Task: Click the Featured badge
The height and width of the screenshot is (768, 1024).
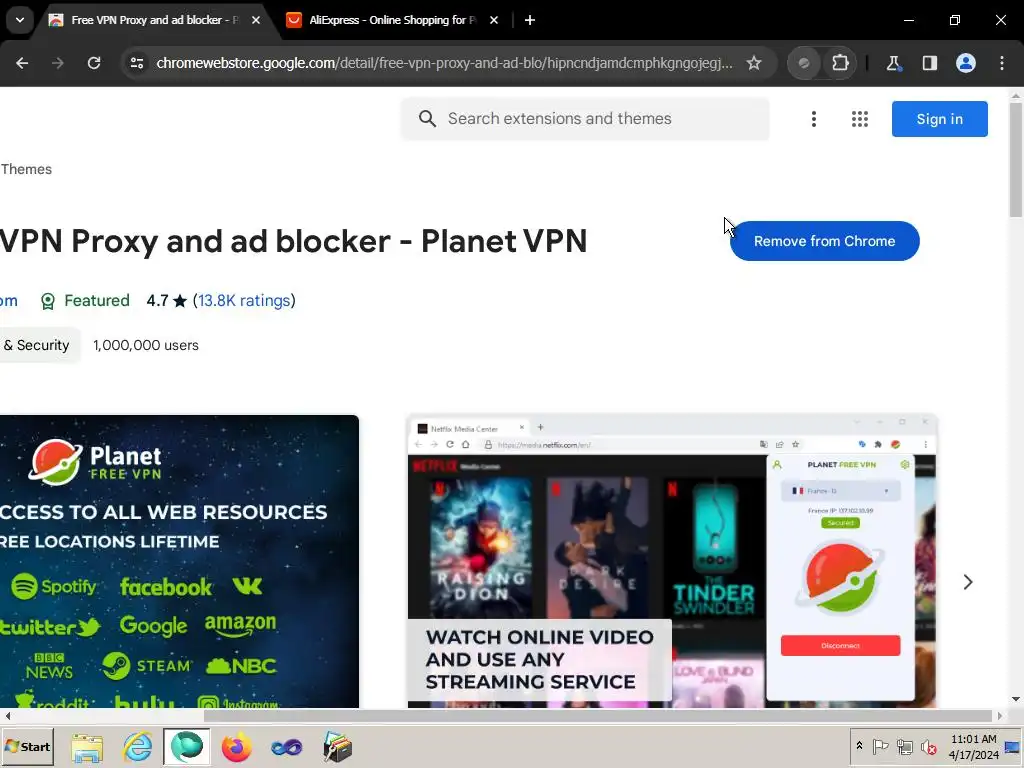Action: (85, 300)
